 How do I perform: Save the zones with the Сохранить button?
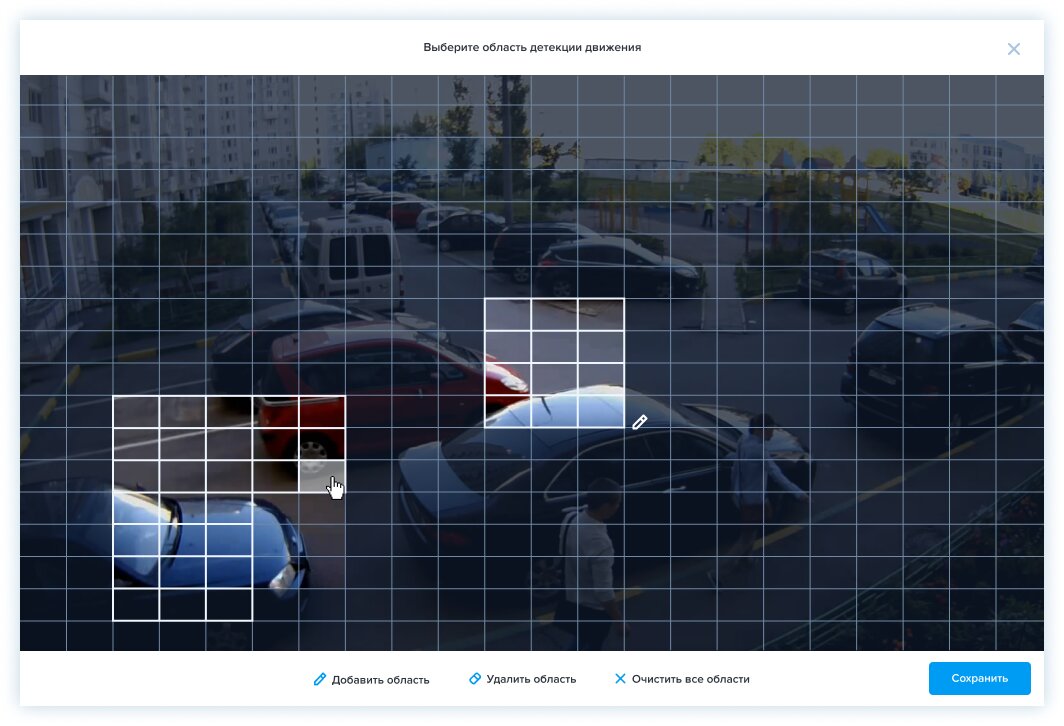point(979,679)
